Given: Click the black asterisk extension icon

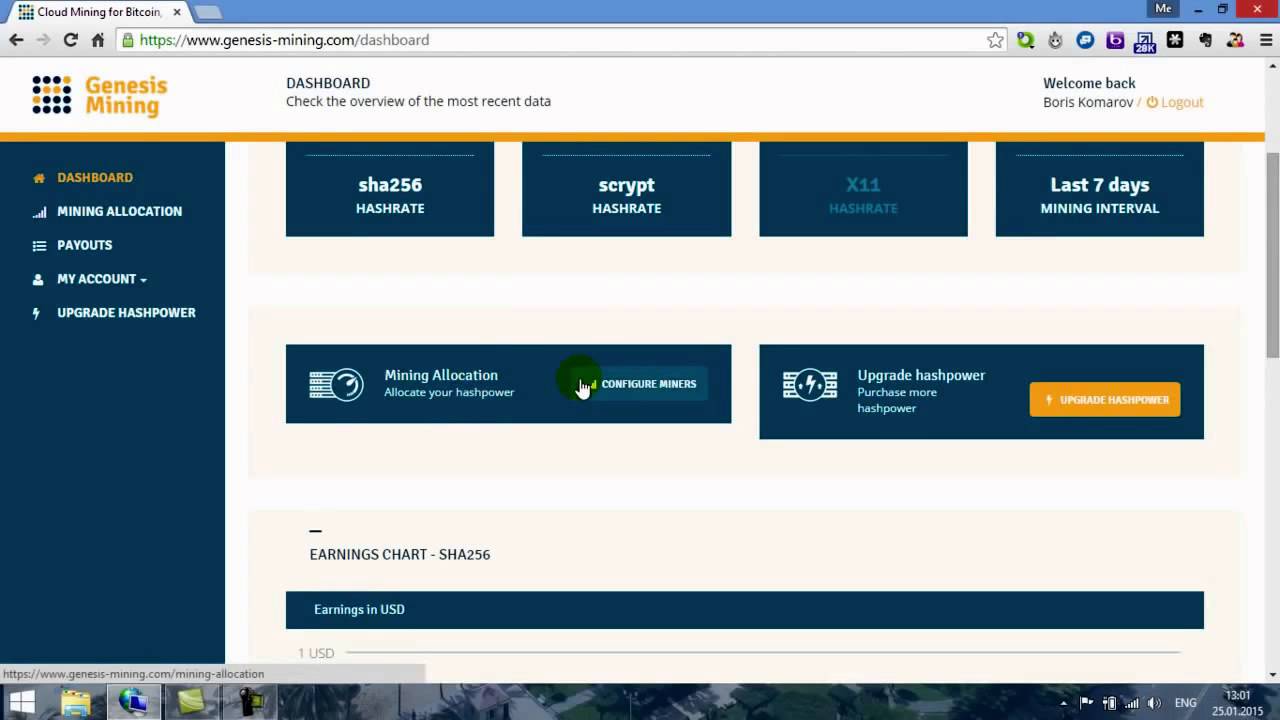Looking at the screenshot, I should tap(1175, 40).
